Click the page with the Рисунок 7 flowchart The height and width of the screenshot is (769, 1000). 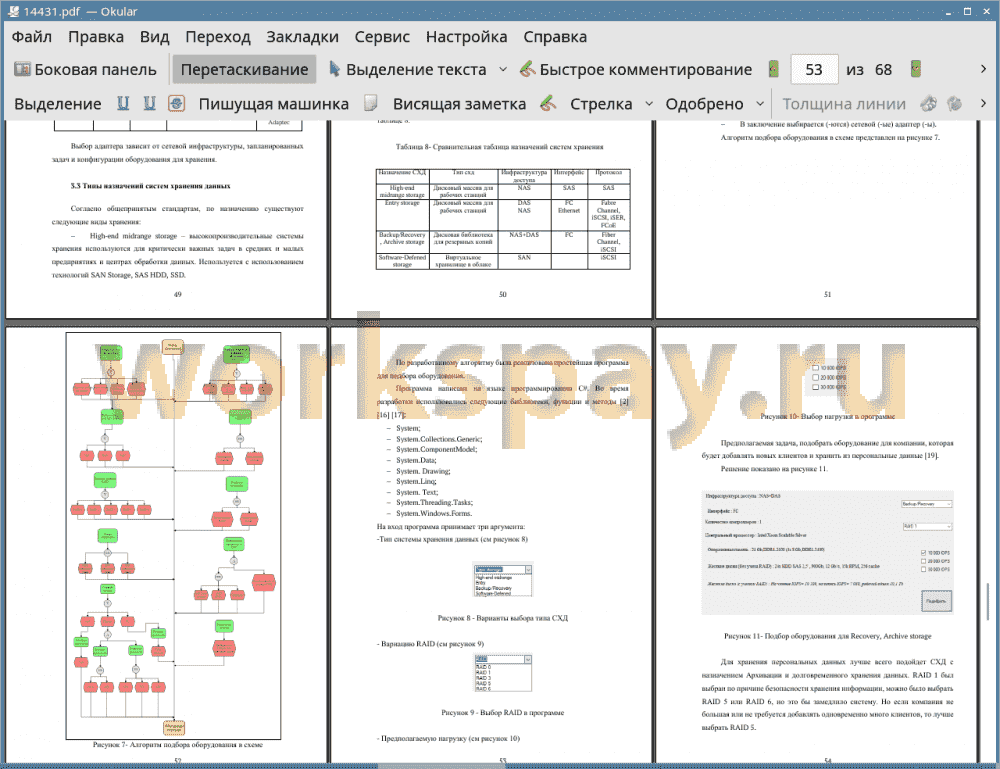[166, 545]
